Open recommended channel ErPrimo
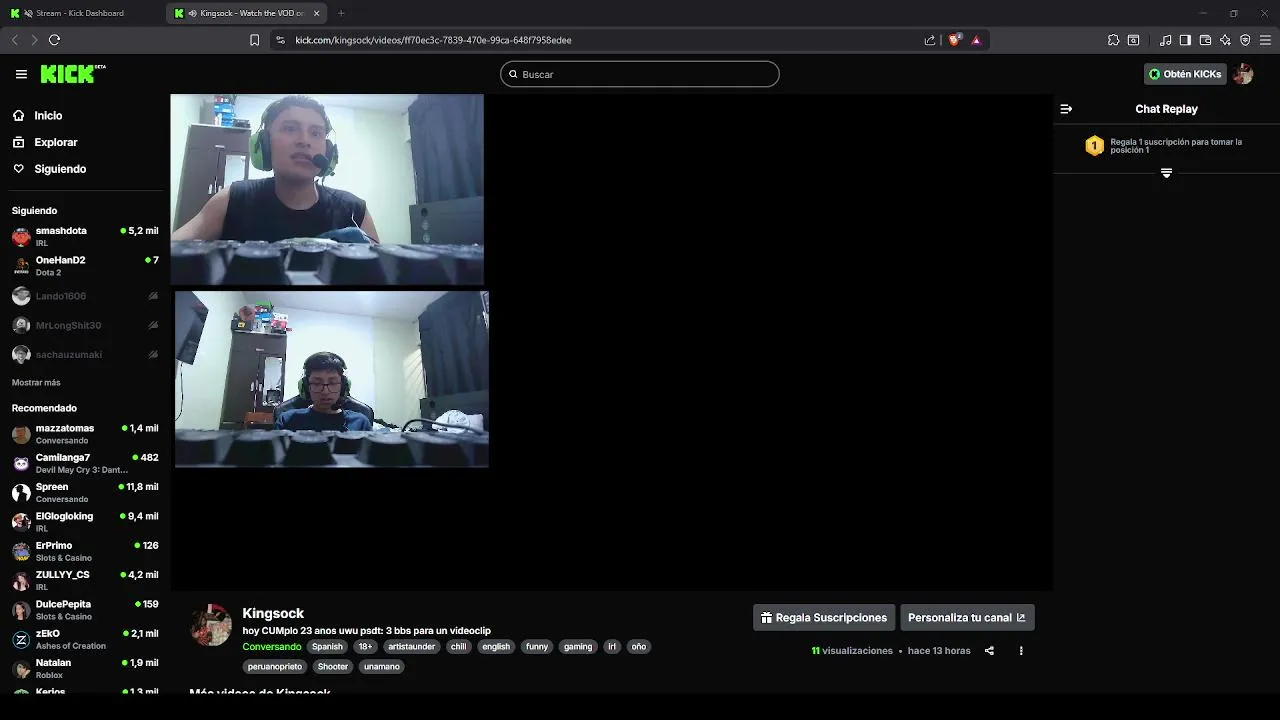Image resolution: width=1280 pixels, height=720 pixels. pos(85,551)
